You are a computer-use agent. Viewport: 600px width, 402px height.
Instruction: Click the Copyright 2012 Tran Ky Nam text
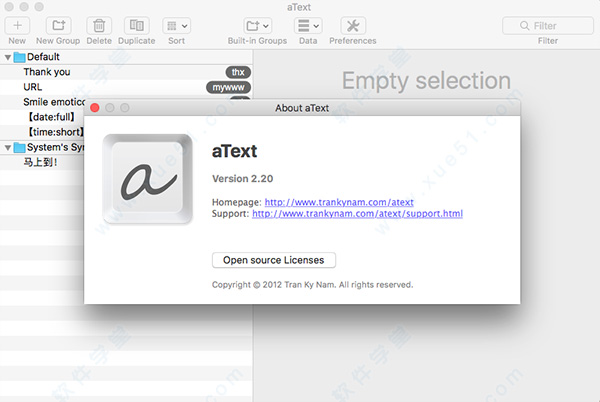(x=313, y=285)
